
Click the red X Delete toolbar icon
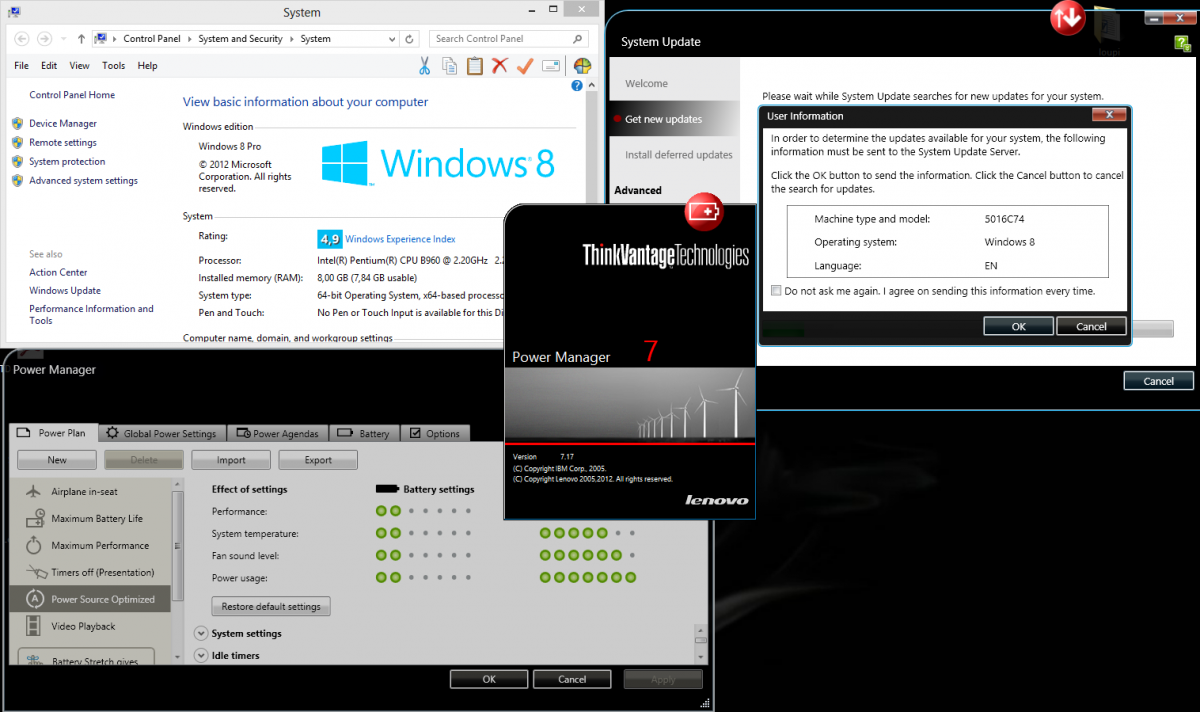pyautogui.click(x=500, y=66)
